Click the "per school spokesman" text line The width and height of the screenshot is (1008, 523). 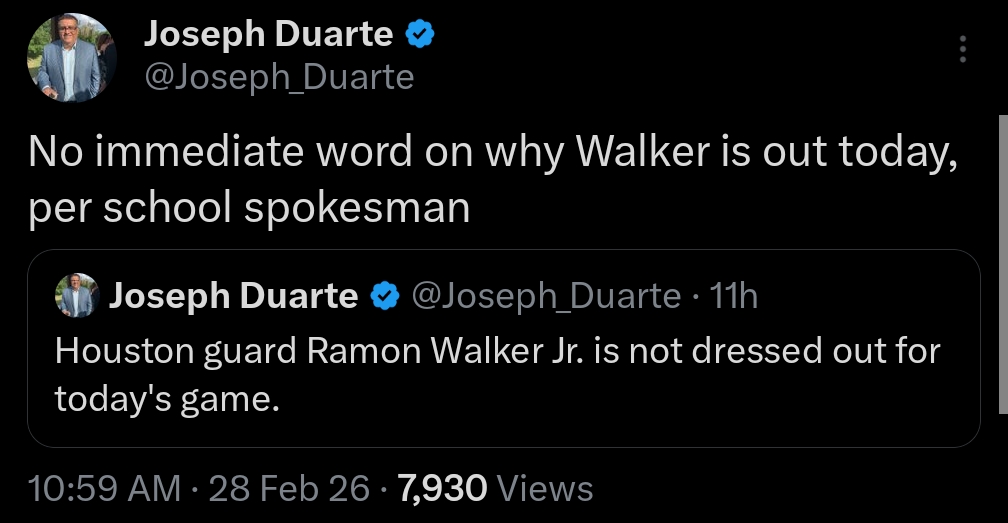click(248, 207)
